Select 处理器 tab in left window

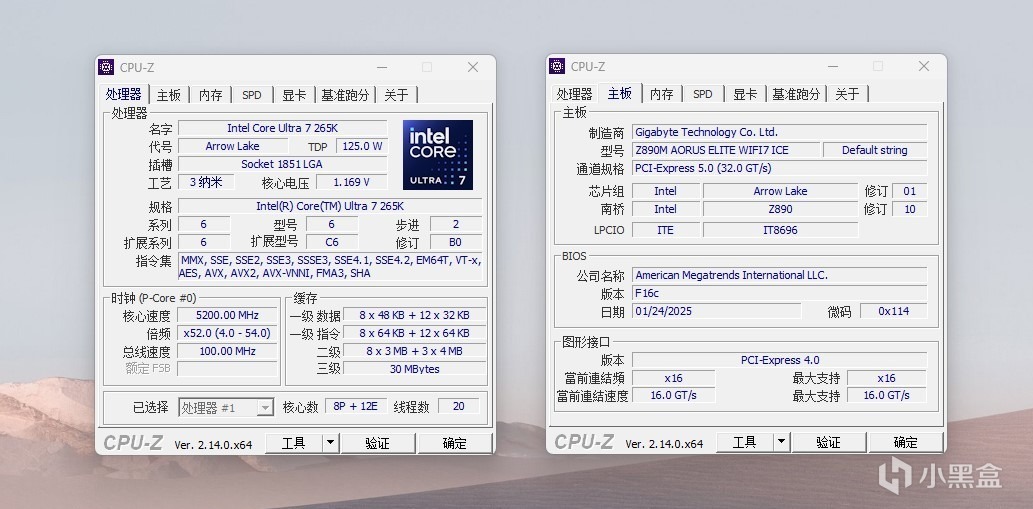point(124,94)
